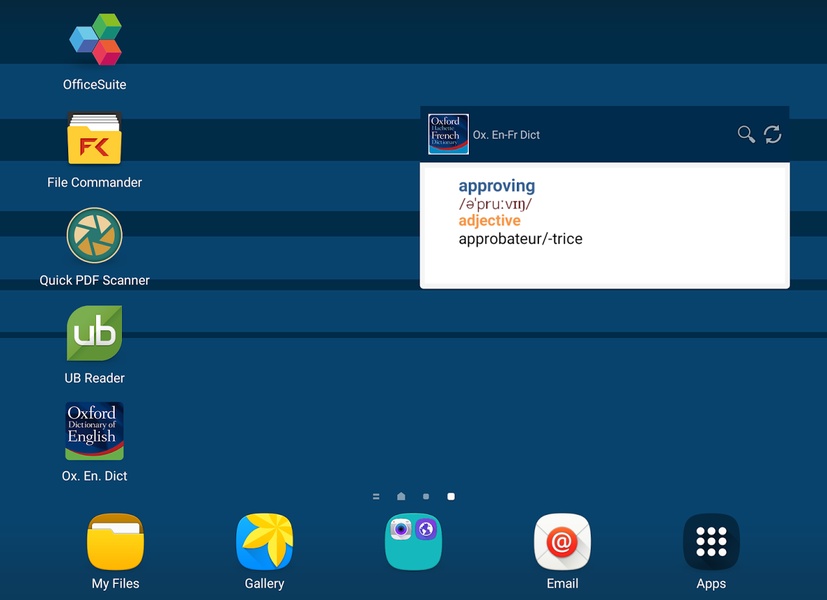Select the last page square indicator

point(451,496)
